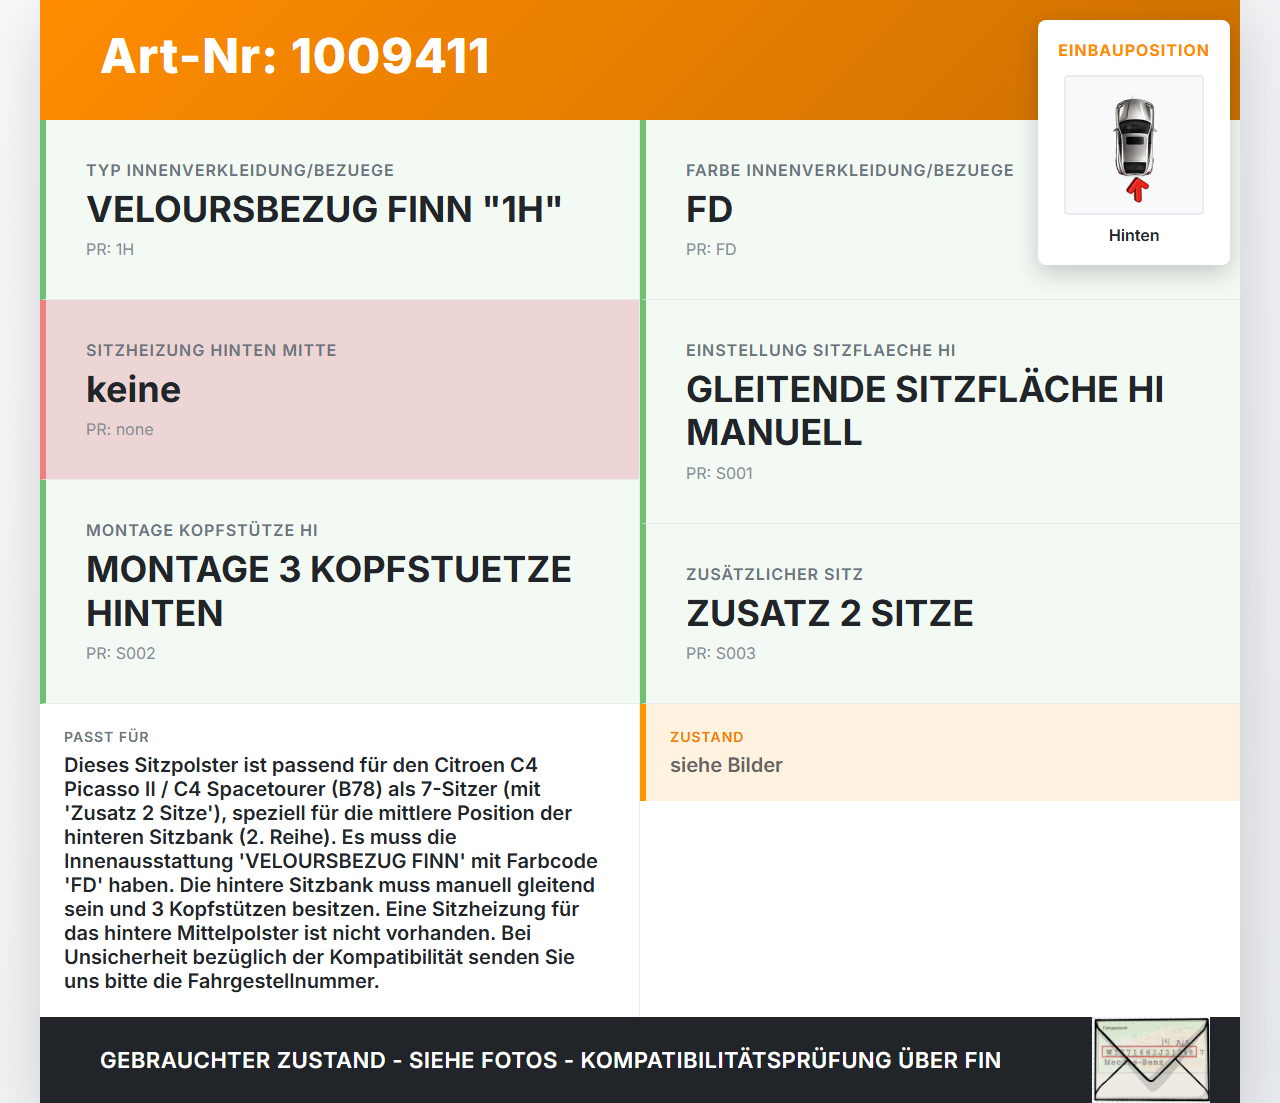Image resolution: width=1280 pixels, height=1103 pixels.
Task: Click the Citroen C4 Picasso compatibility paragraph
Action: click(x=331, y=873)
